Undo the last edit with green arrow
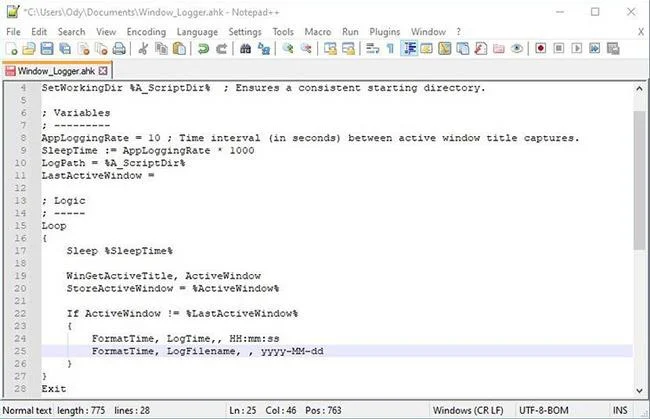Viewport: 650px width, 419px height. (x=203, y=49)
